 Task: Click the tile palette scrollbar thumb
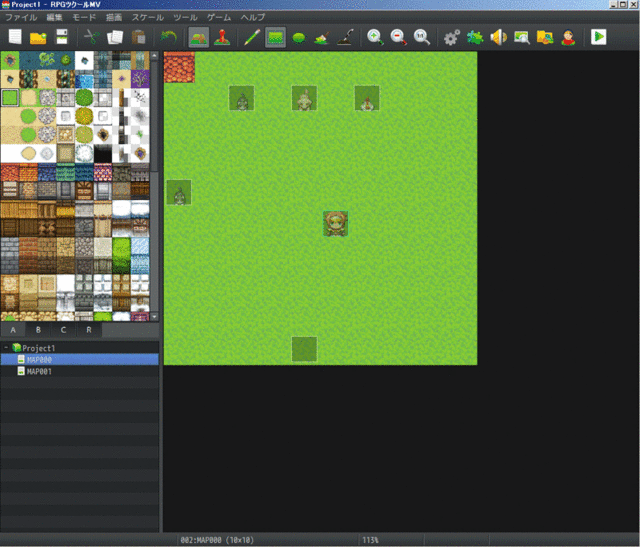[x=154, y=116]
